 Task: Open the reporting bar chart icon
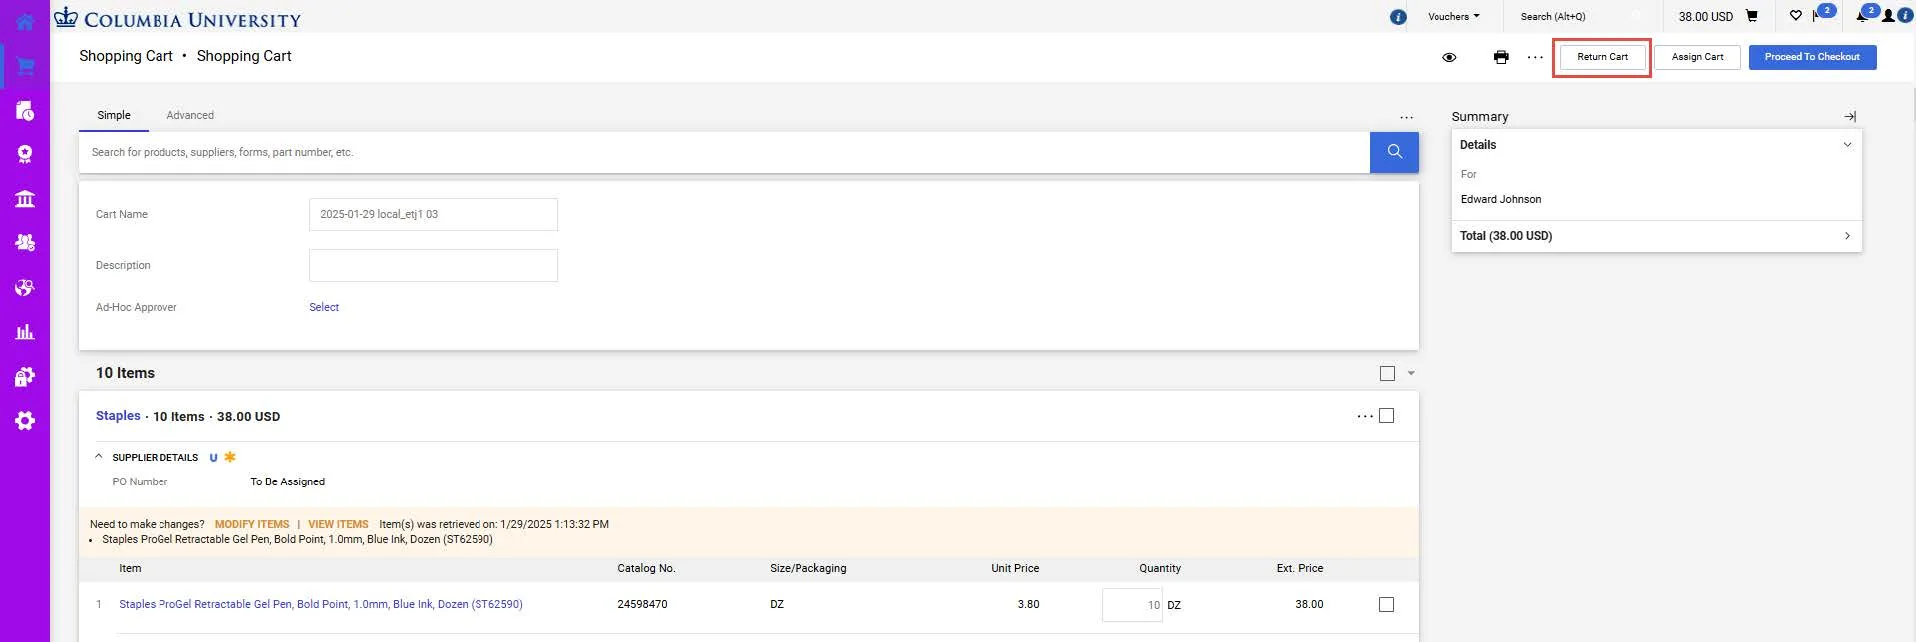[x=25, y=331]
